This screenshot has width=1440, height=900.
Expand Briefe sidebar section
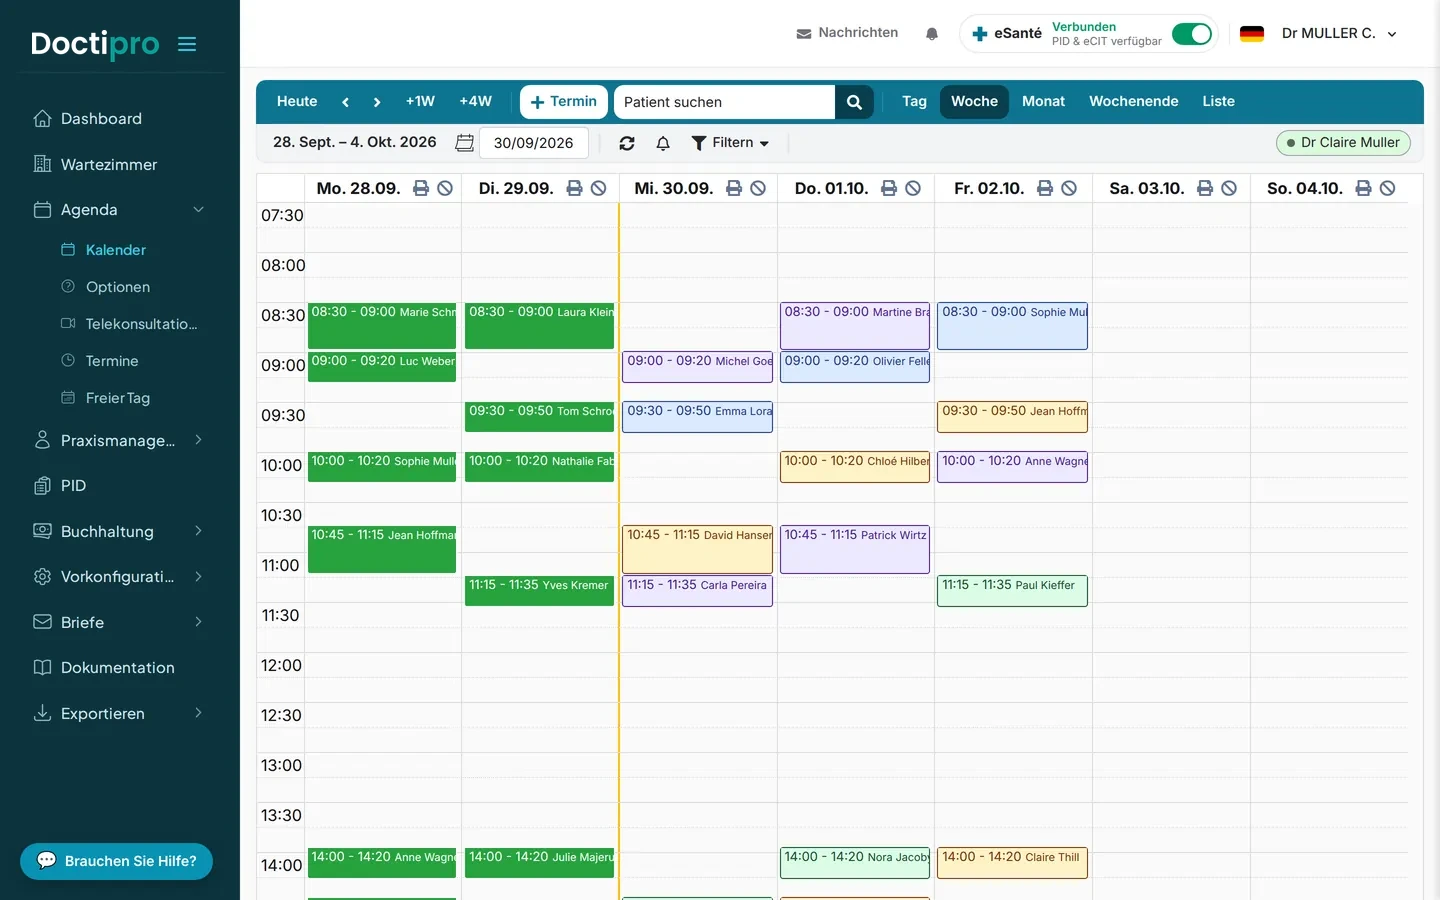(198, 622)
